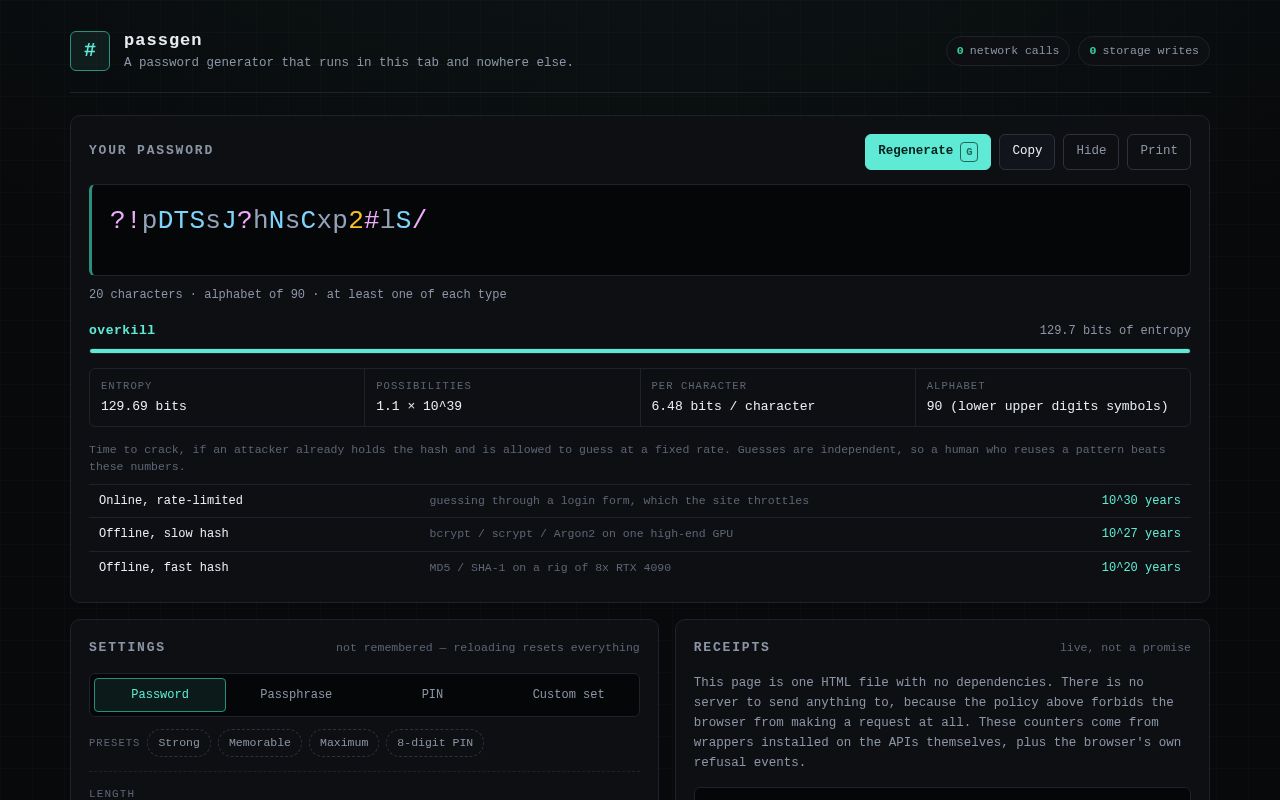Apply the Strong preset
1280x800 pixels.
click(x=179, y=743)
